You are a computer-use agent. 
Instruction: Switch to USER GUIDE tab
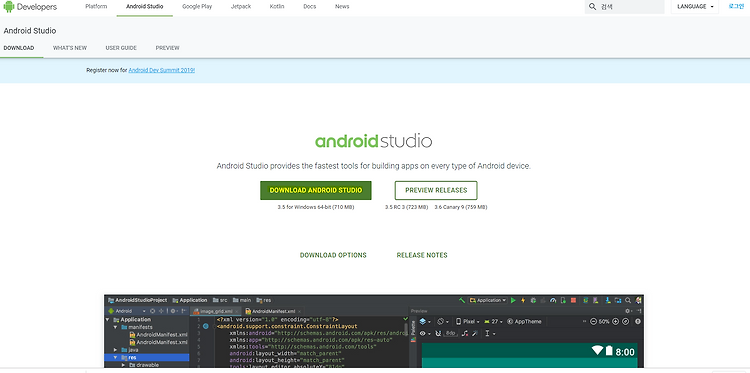click(x=121, y=48)
